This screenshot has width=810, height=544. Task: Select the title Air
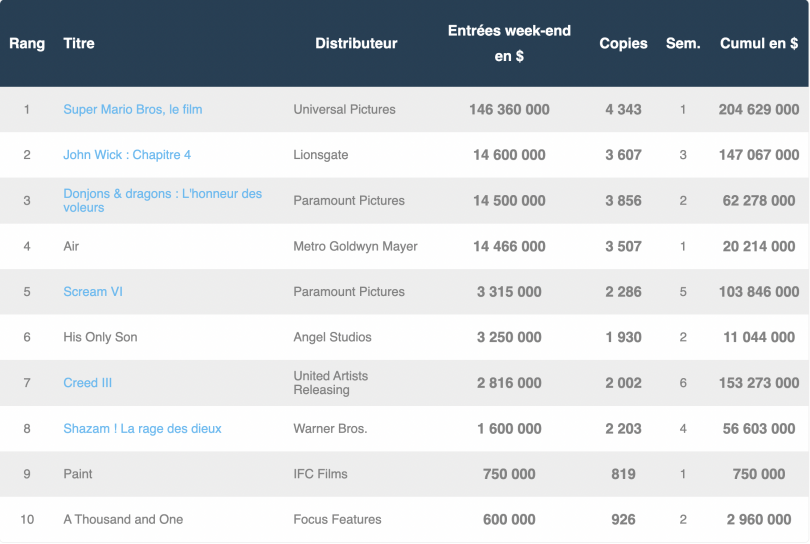71,246
